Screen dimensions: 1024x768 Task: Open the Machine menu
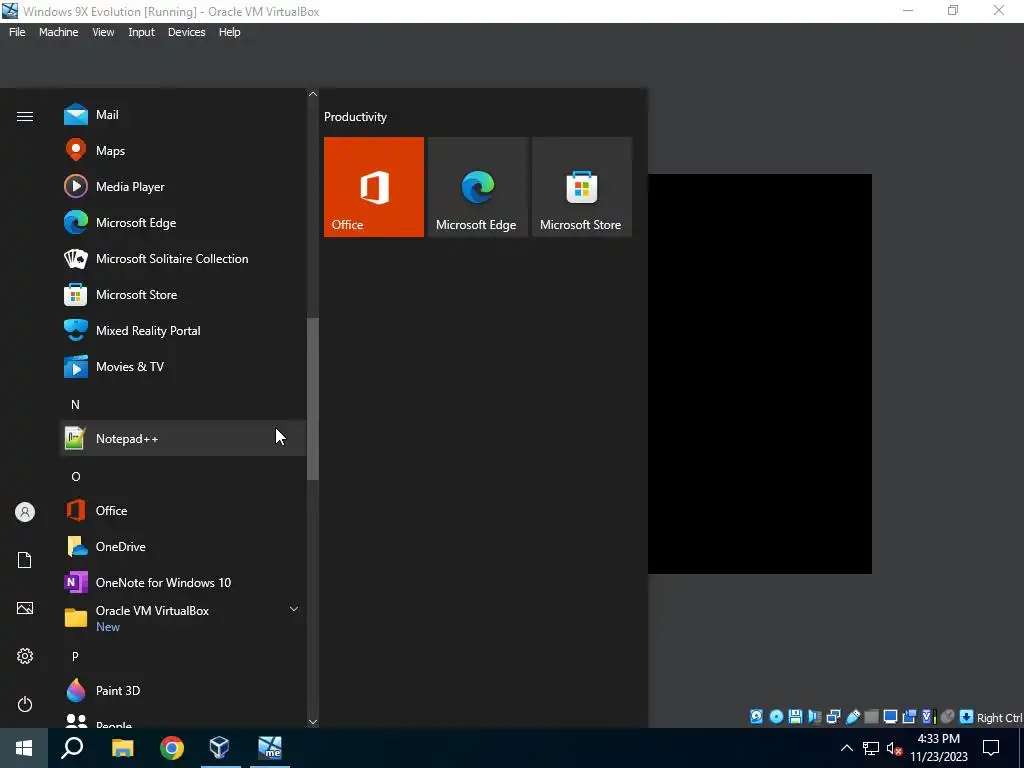point(59,32)
